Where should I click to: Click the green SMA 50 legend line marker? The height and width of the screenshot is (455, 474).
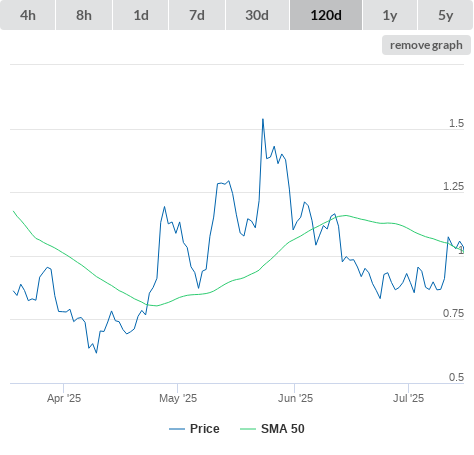coord(248,429)
